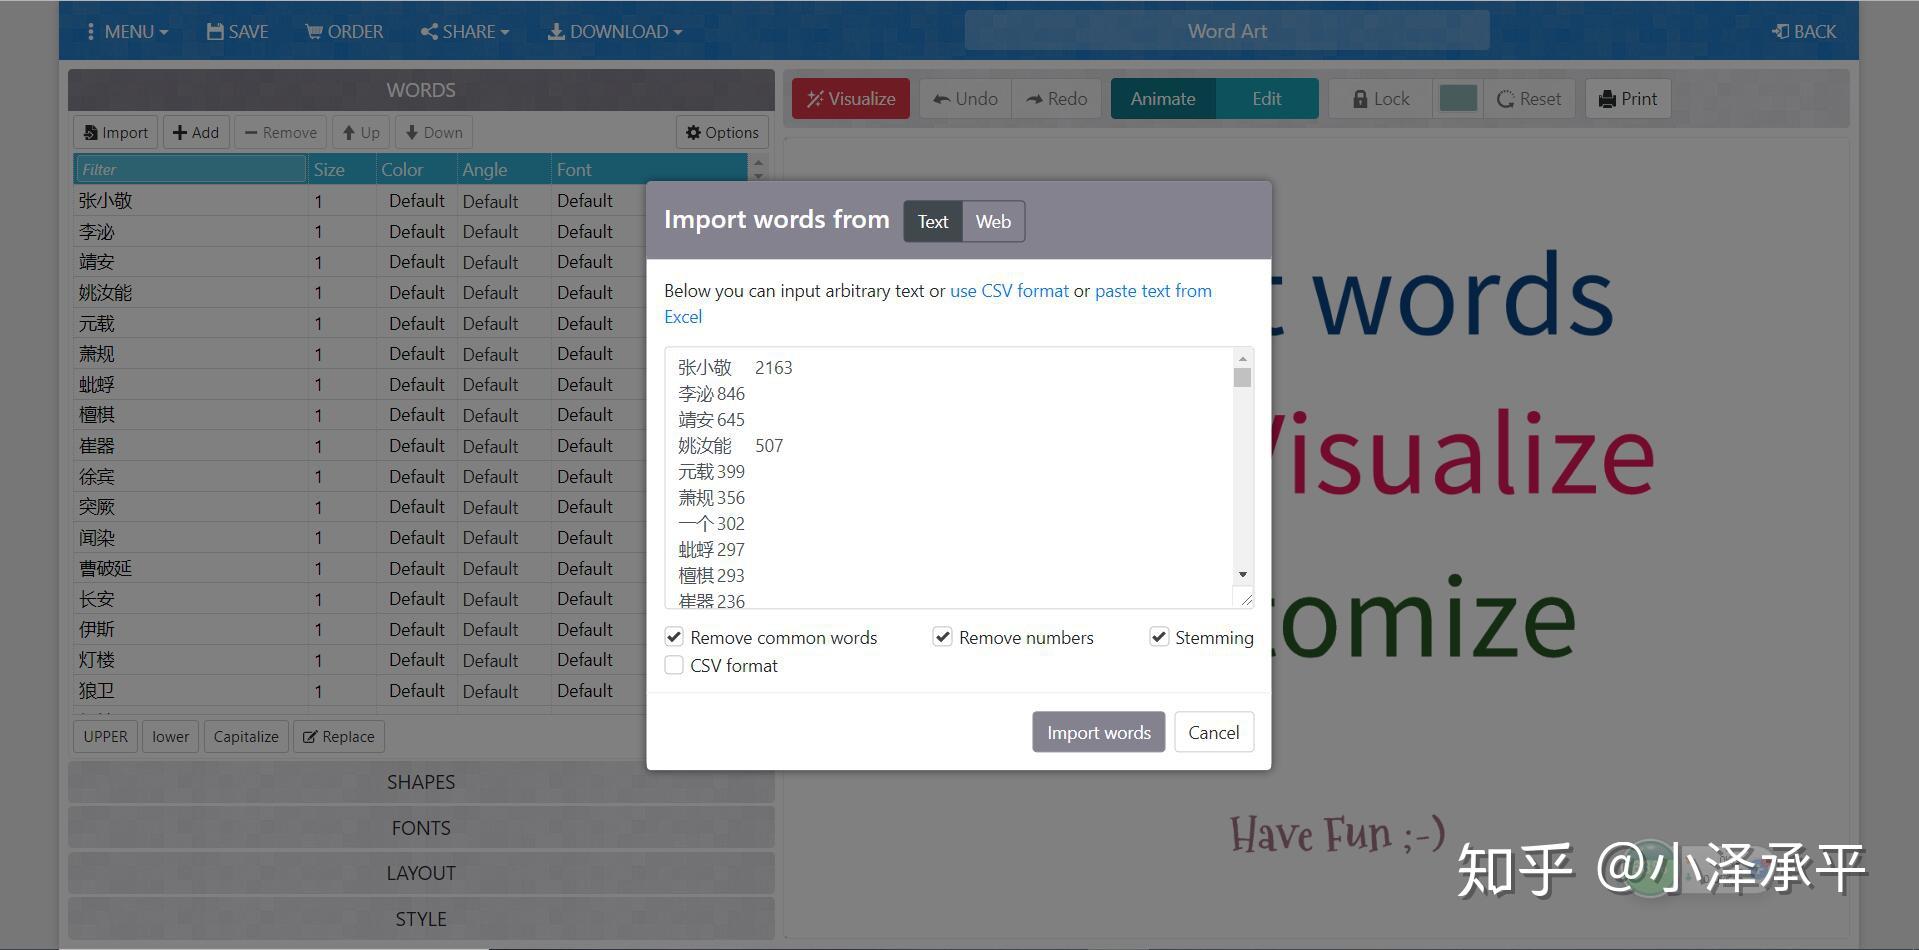The height and width of the screenshot is (950, 1919).
Task: Convert words to UPPER case
Action: tap(105, 737)
